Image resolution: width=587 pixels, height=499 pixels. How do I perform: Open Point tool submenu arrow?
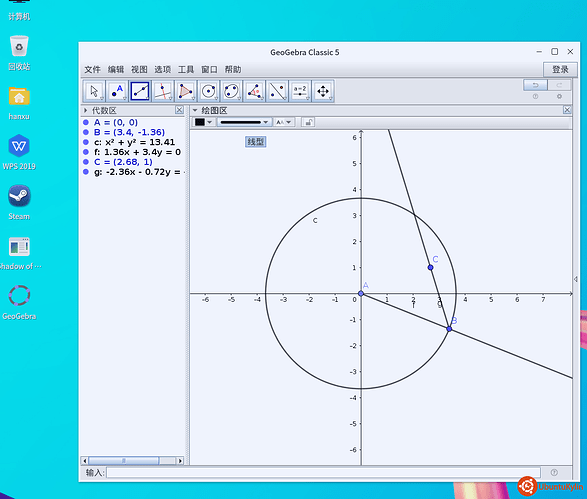click(125, 98)
